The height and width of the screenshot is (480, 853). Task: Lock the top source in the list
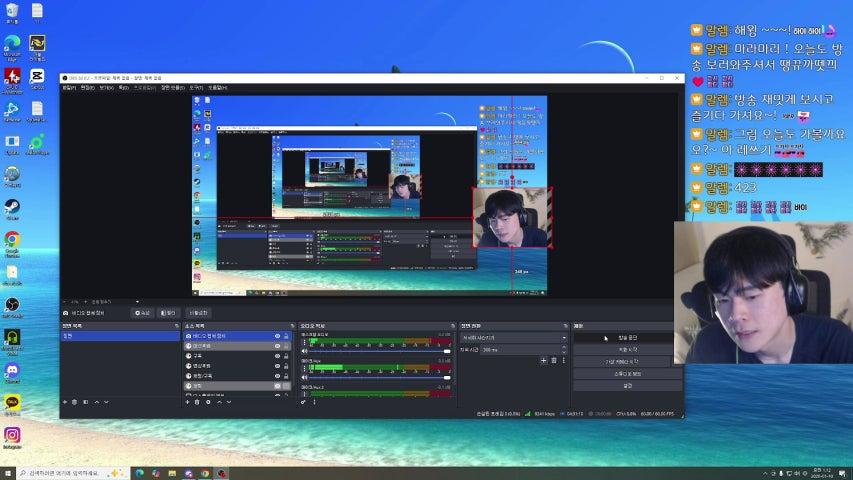pyautogui.click(x=287, y=337)
